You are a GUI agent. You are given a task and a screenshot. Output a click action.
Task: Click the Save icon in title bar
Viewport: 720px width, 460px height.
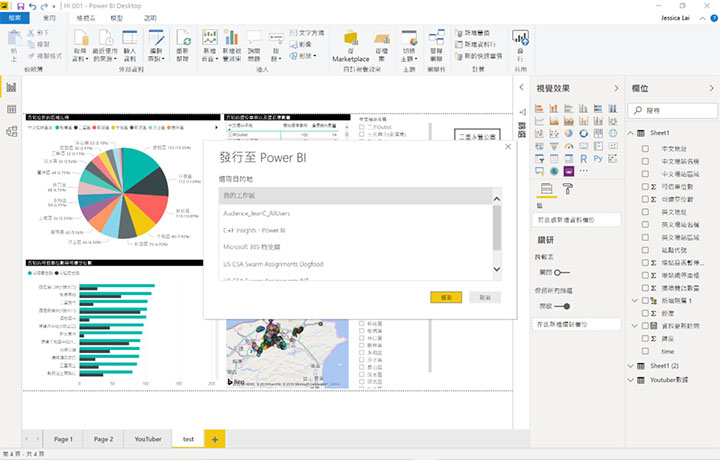click(21, 6)
